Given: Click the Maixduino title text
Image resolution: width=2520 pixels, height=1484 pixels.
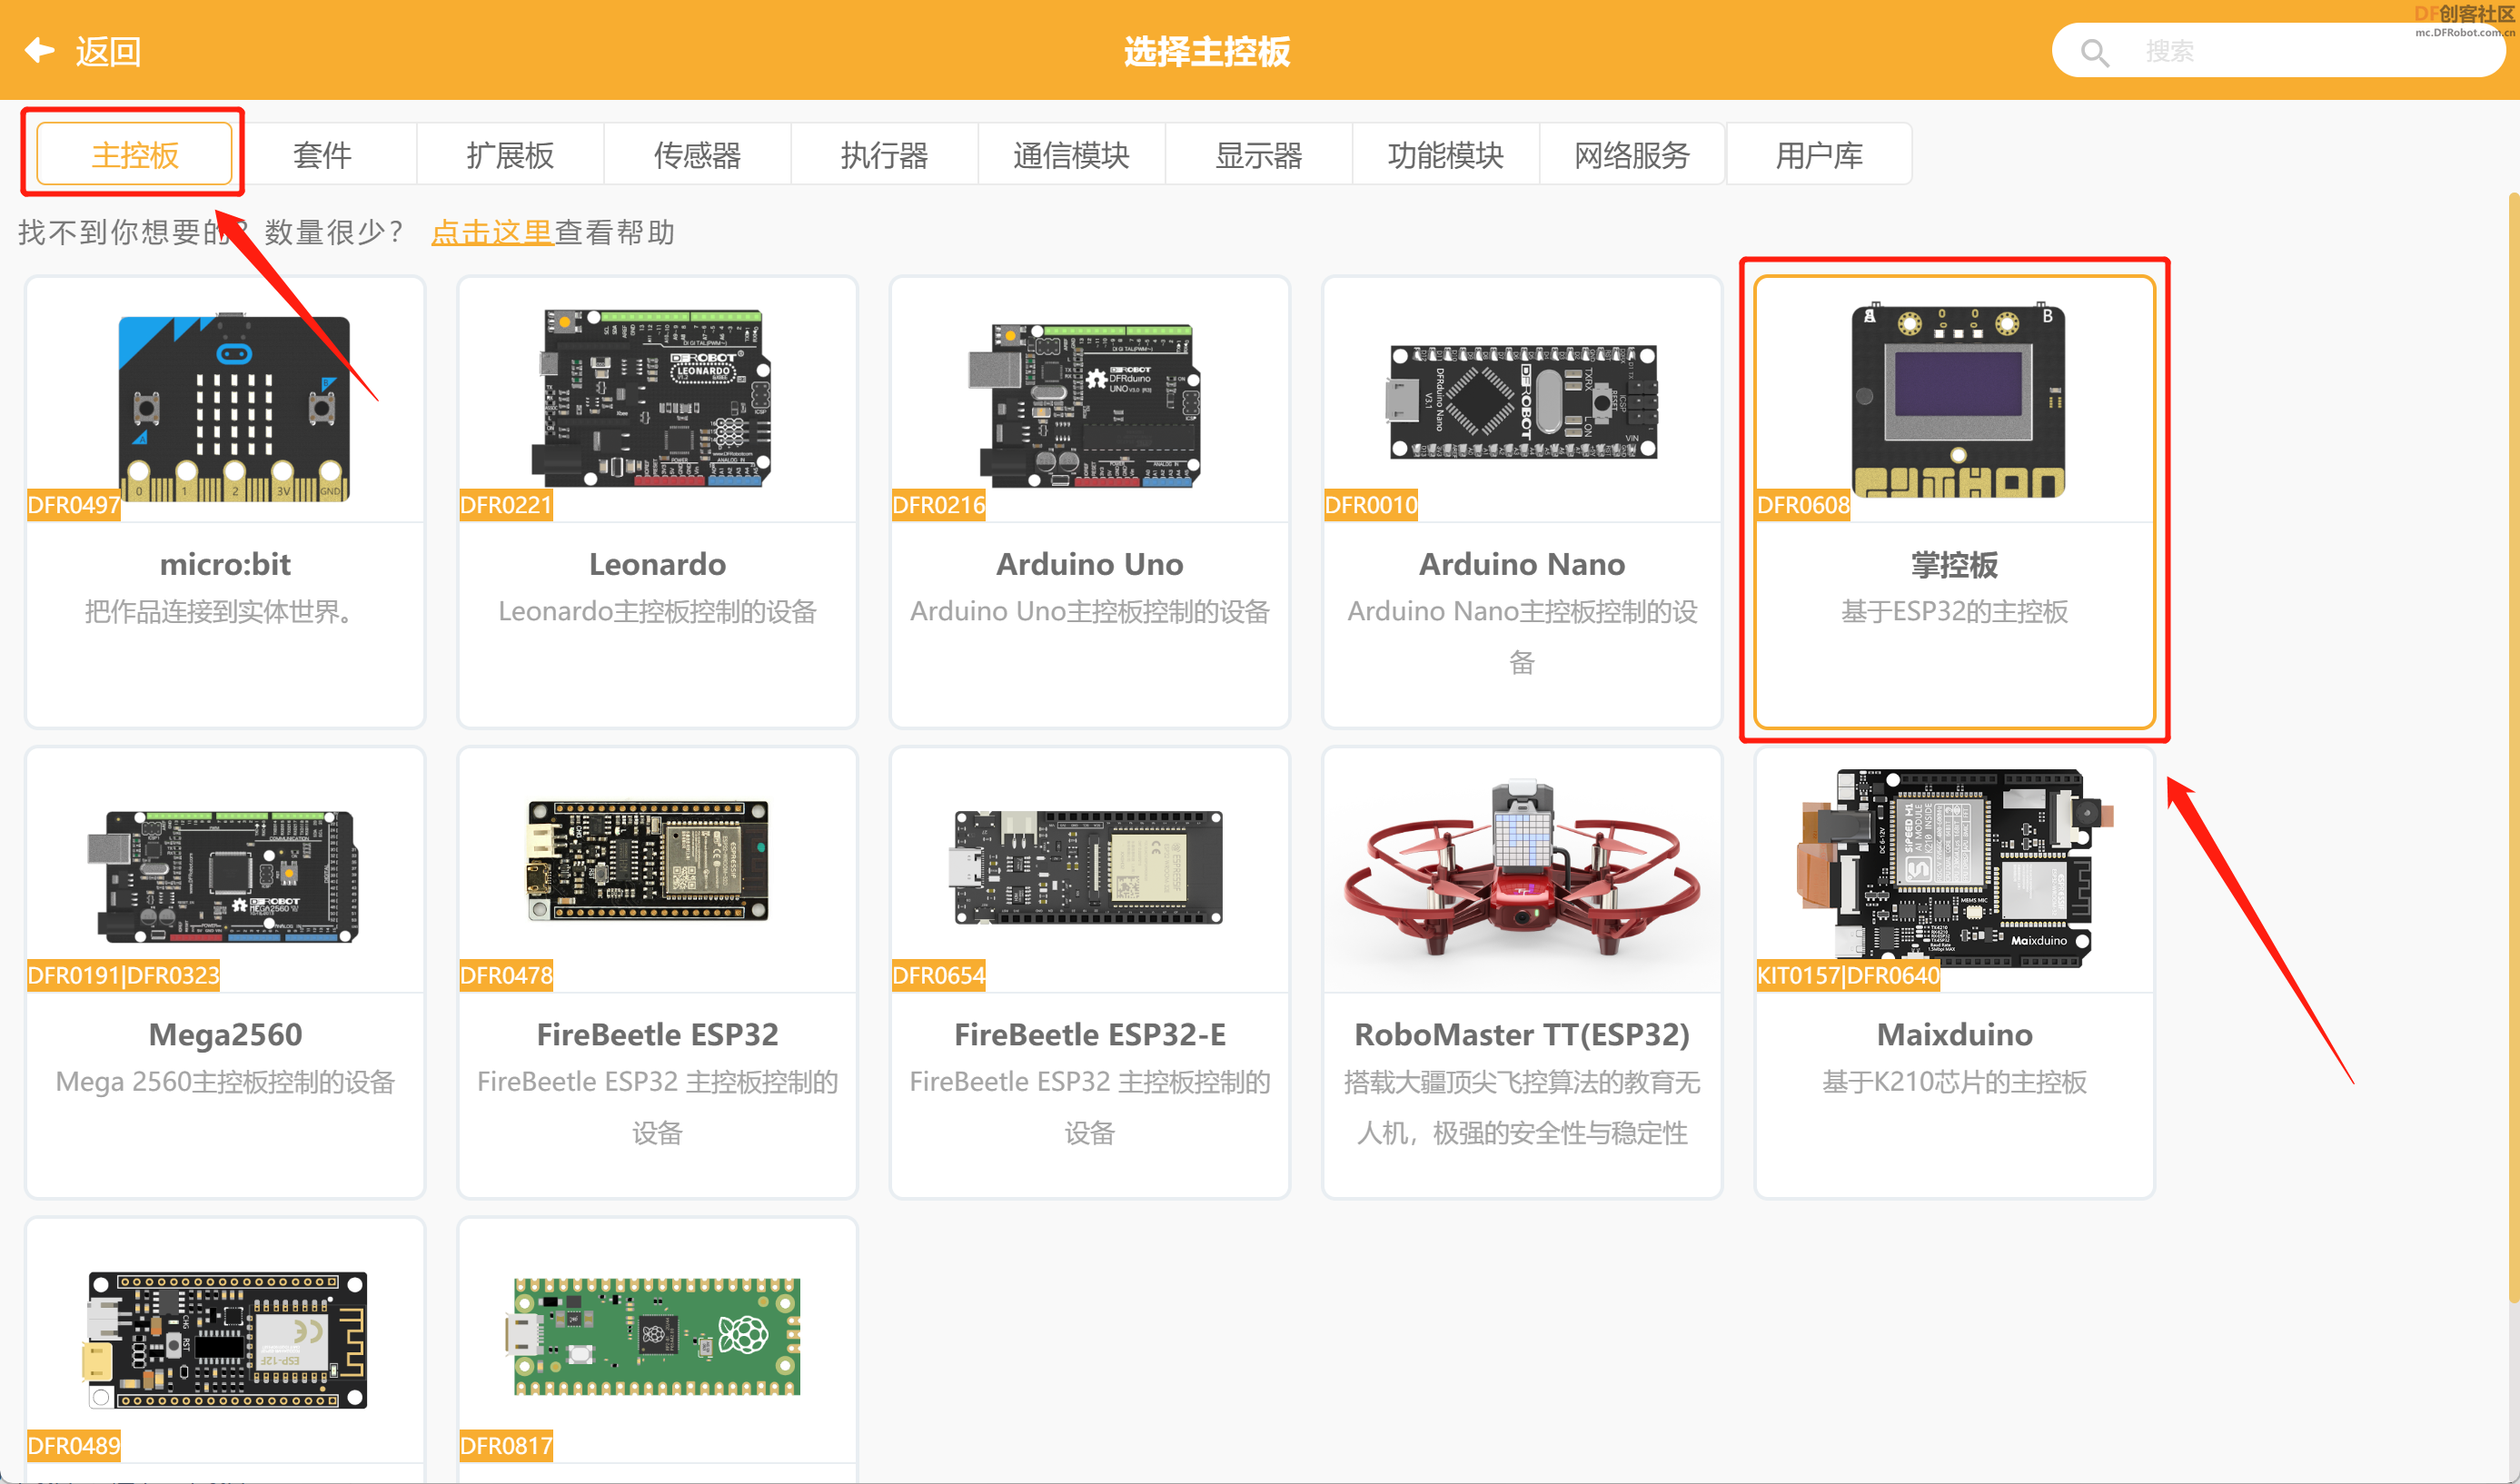Looking at the screenshot, I should click(x=1954, y=1034).
